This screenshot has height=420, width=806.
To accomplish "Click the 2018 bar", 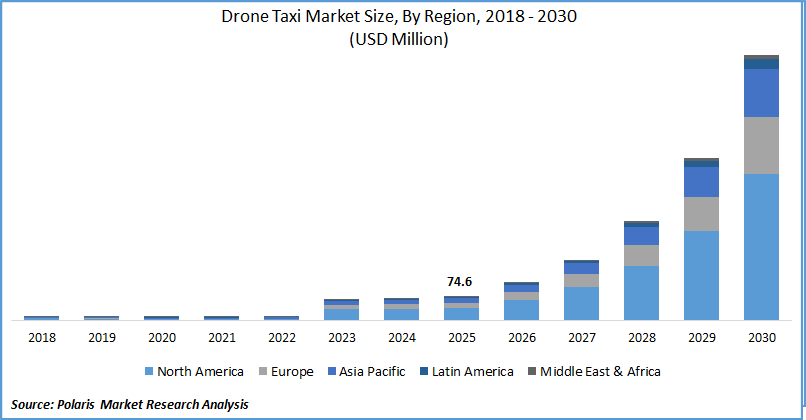I will (x=42, y=318).
